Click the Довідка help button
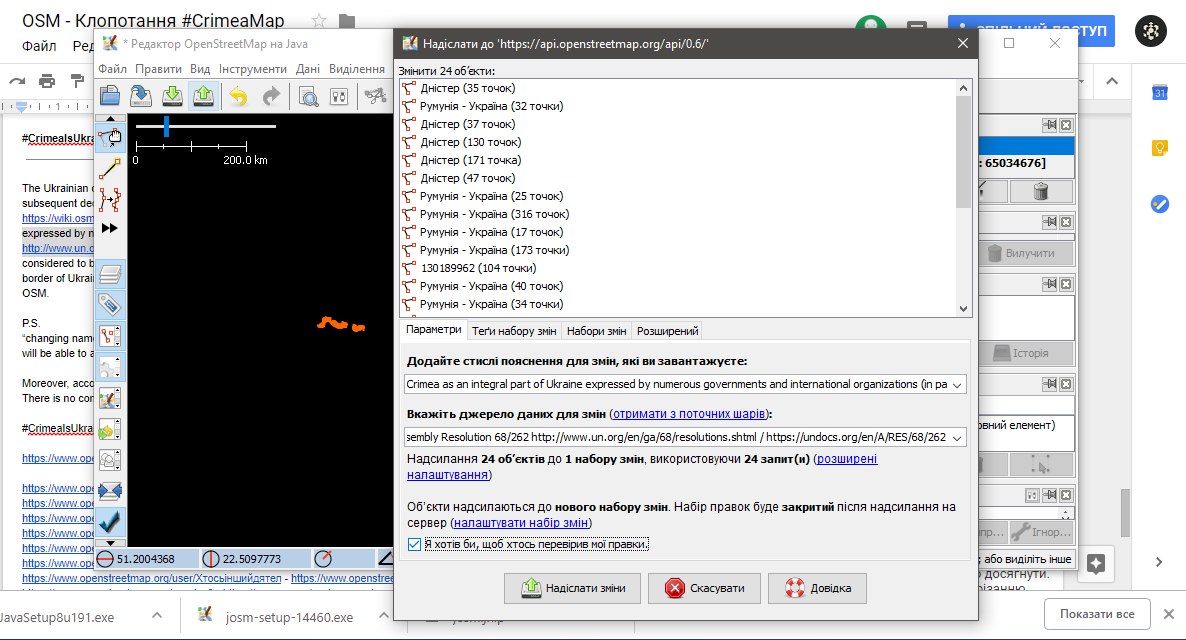Viewport: 1186px width, 640px height. (817, 588)
